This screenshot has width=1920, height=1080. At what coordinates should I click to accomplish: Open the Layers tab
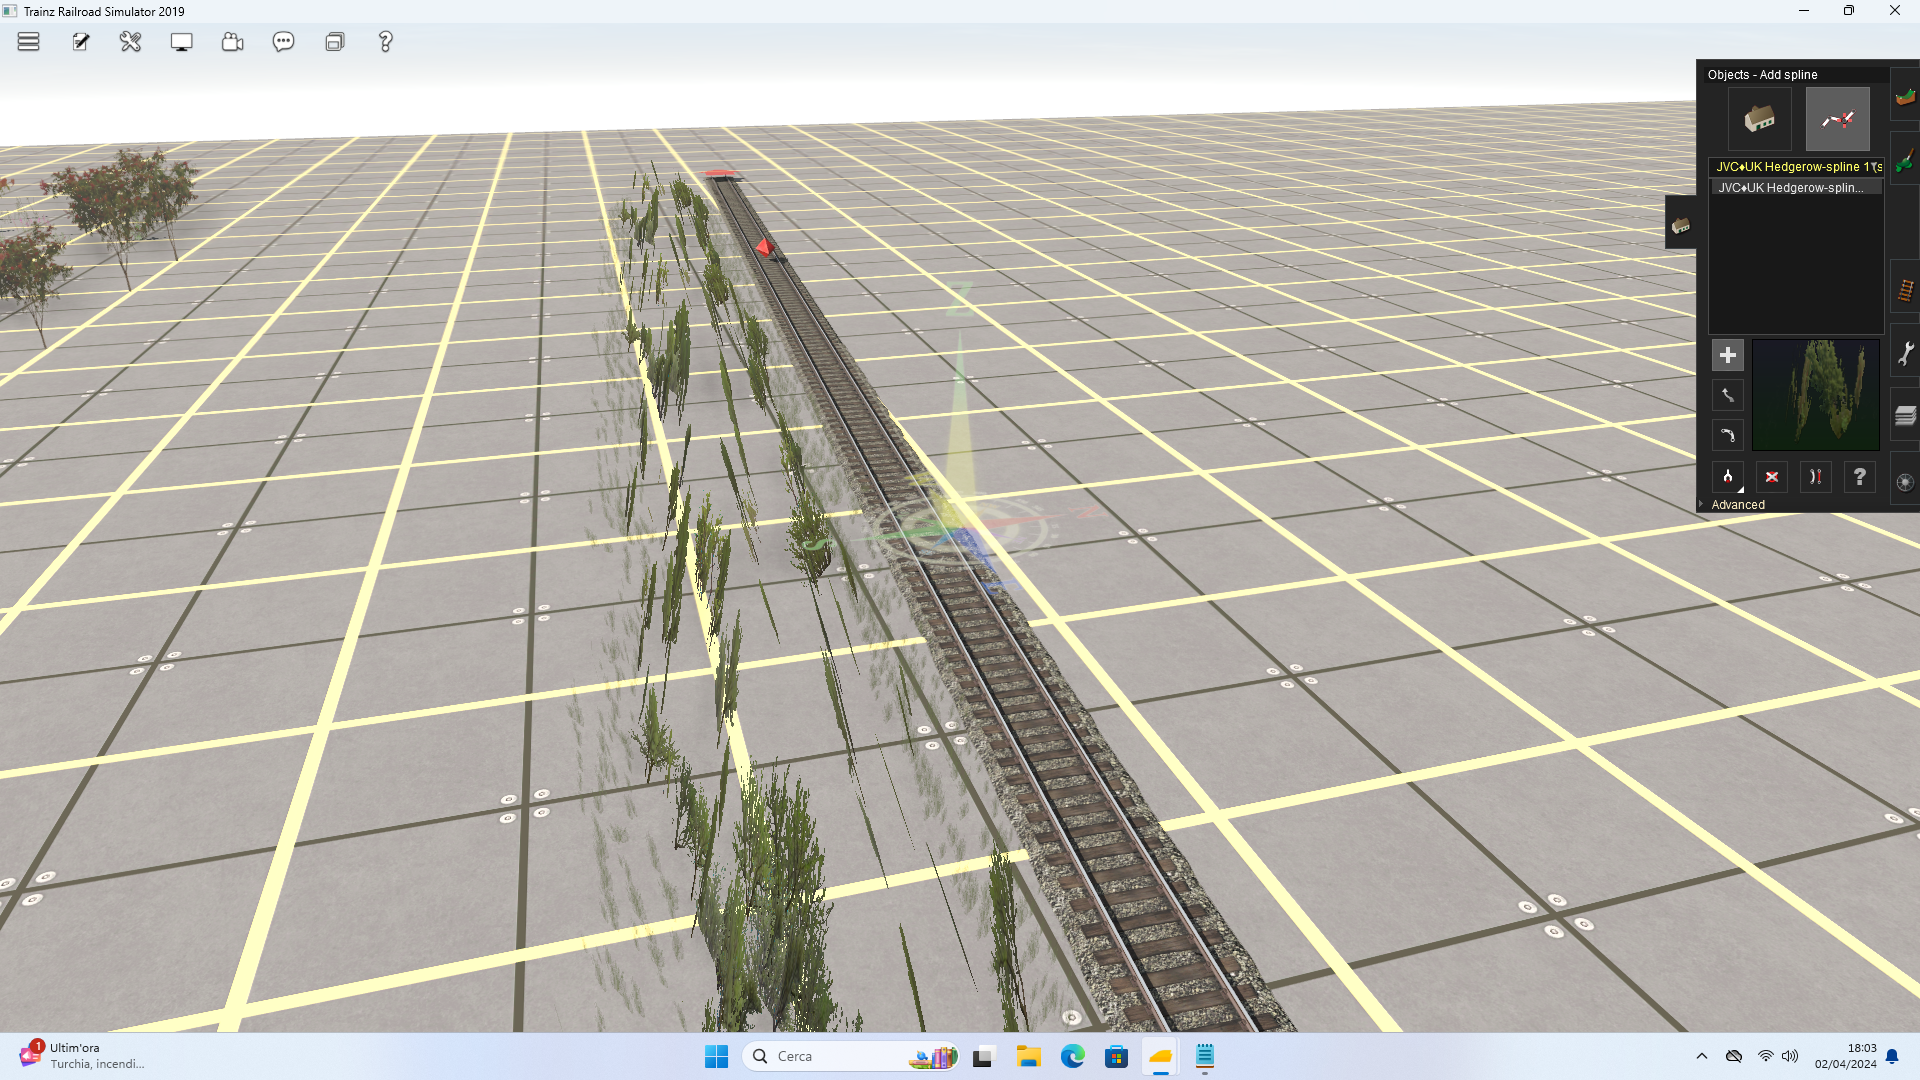[1905, 416]
